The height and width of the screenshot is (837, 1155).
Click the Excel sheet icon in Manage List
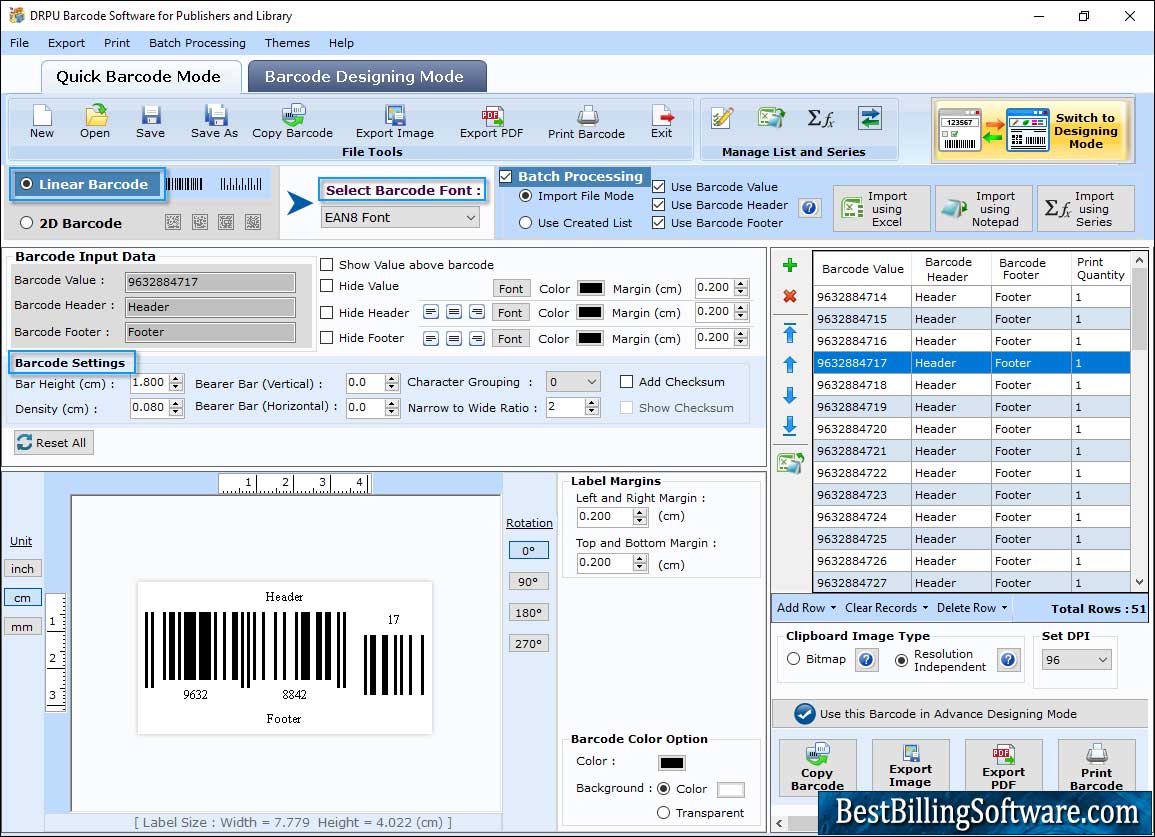pyautogui.click(x=770, y=118)
